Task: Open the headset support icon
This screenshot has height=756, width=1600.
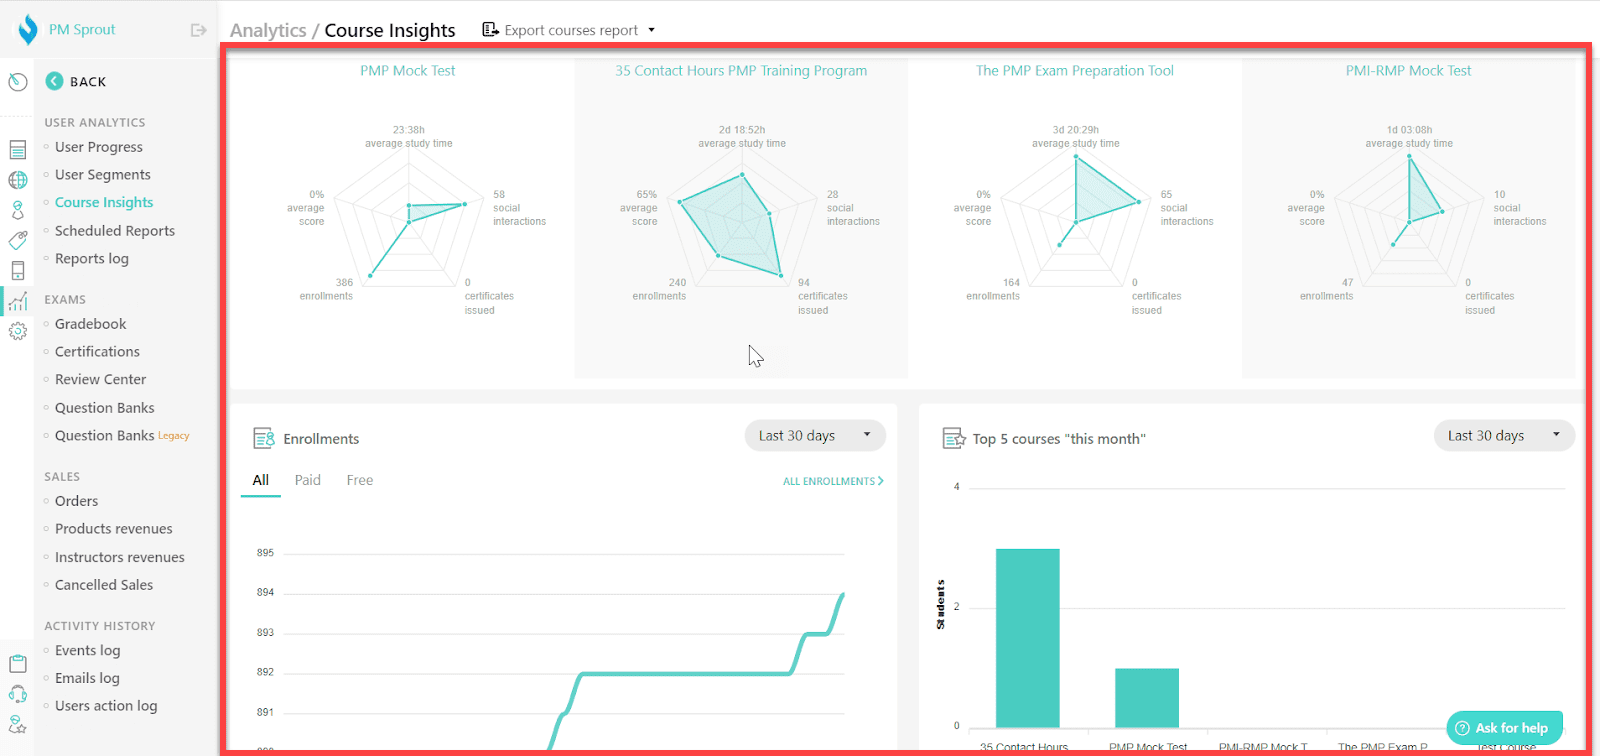Action: click(18, 694)
